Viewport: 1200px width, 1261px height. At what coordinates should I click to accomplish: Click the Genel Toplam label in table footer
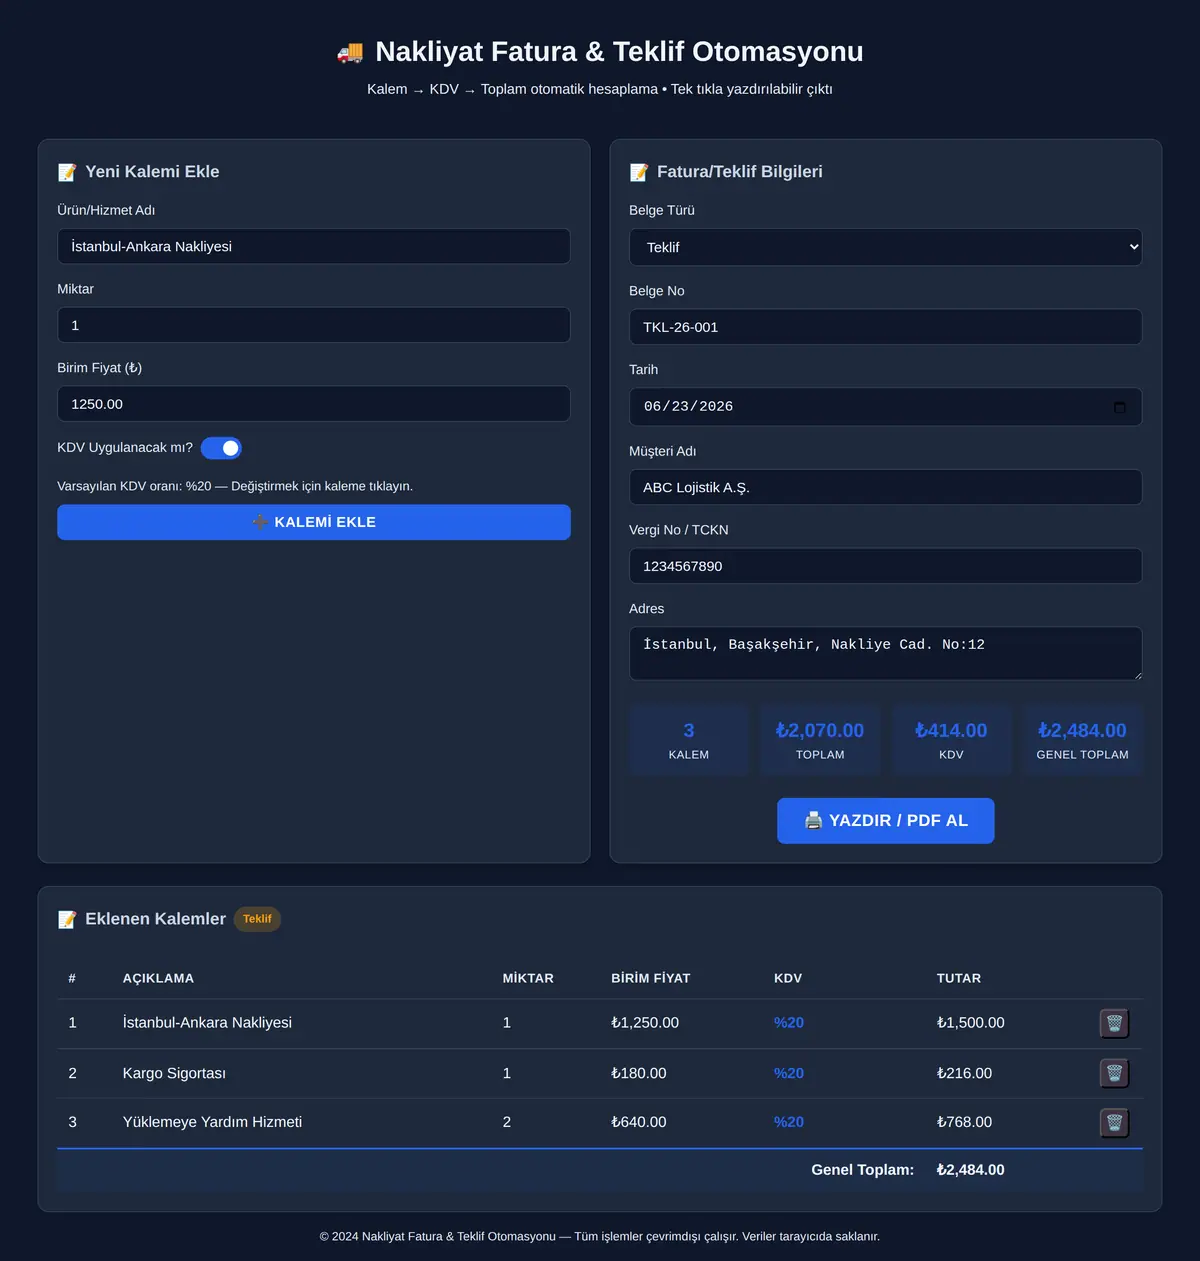[863, 1170]
